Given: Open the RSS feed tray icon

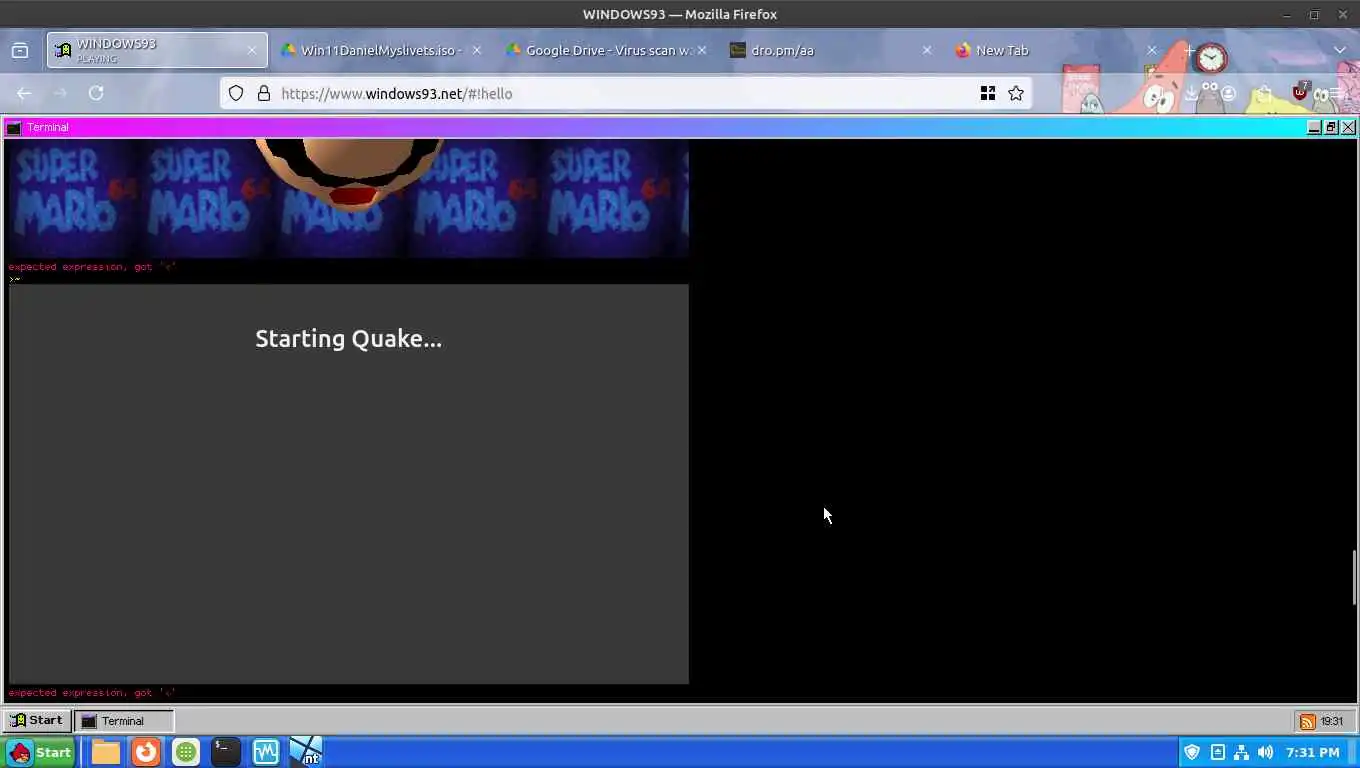Looking at the screenshot, I should click(1307, 721).
